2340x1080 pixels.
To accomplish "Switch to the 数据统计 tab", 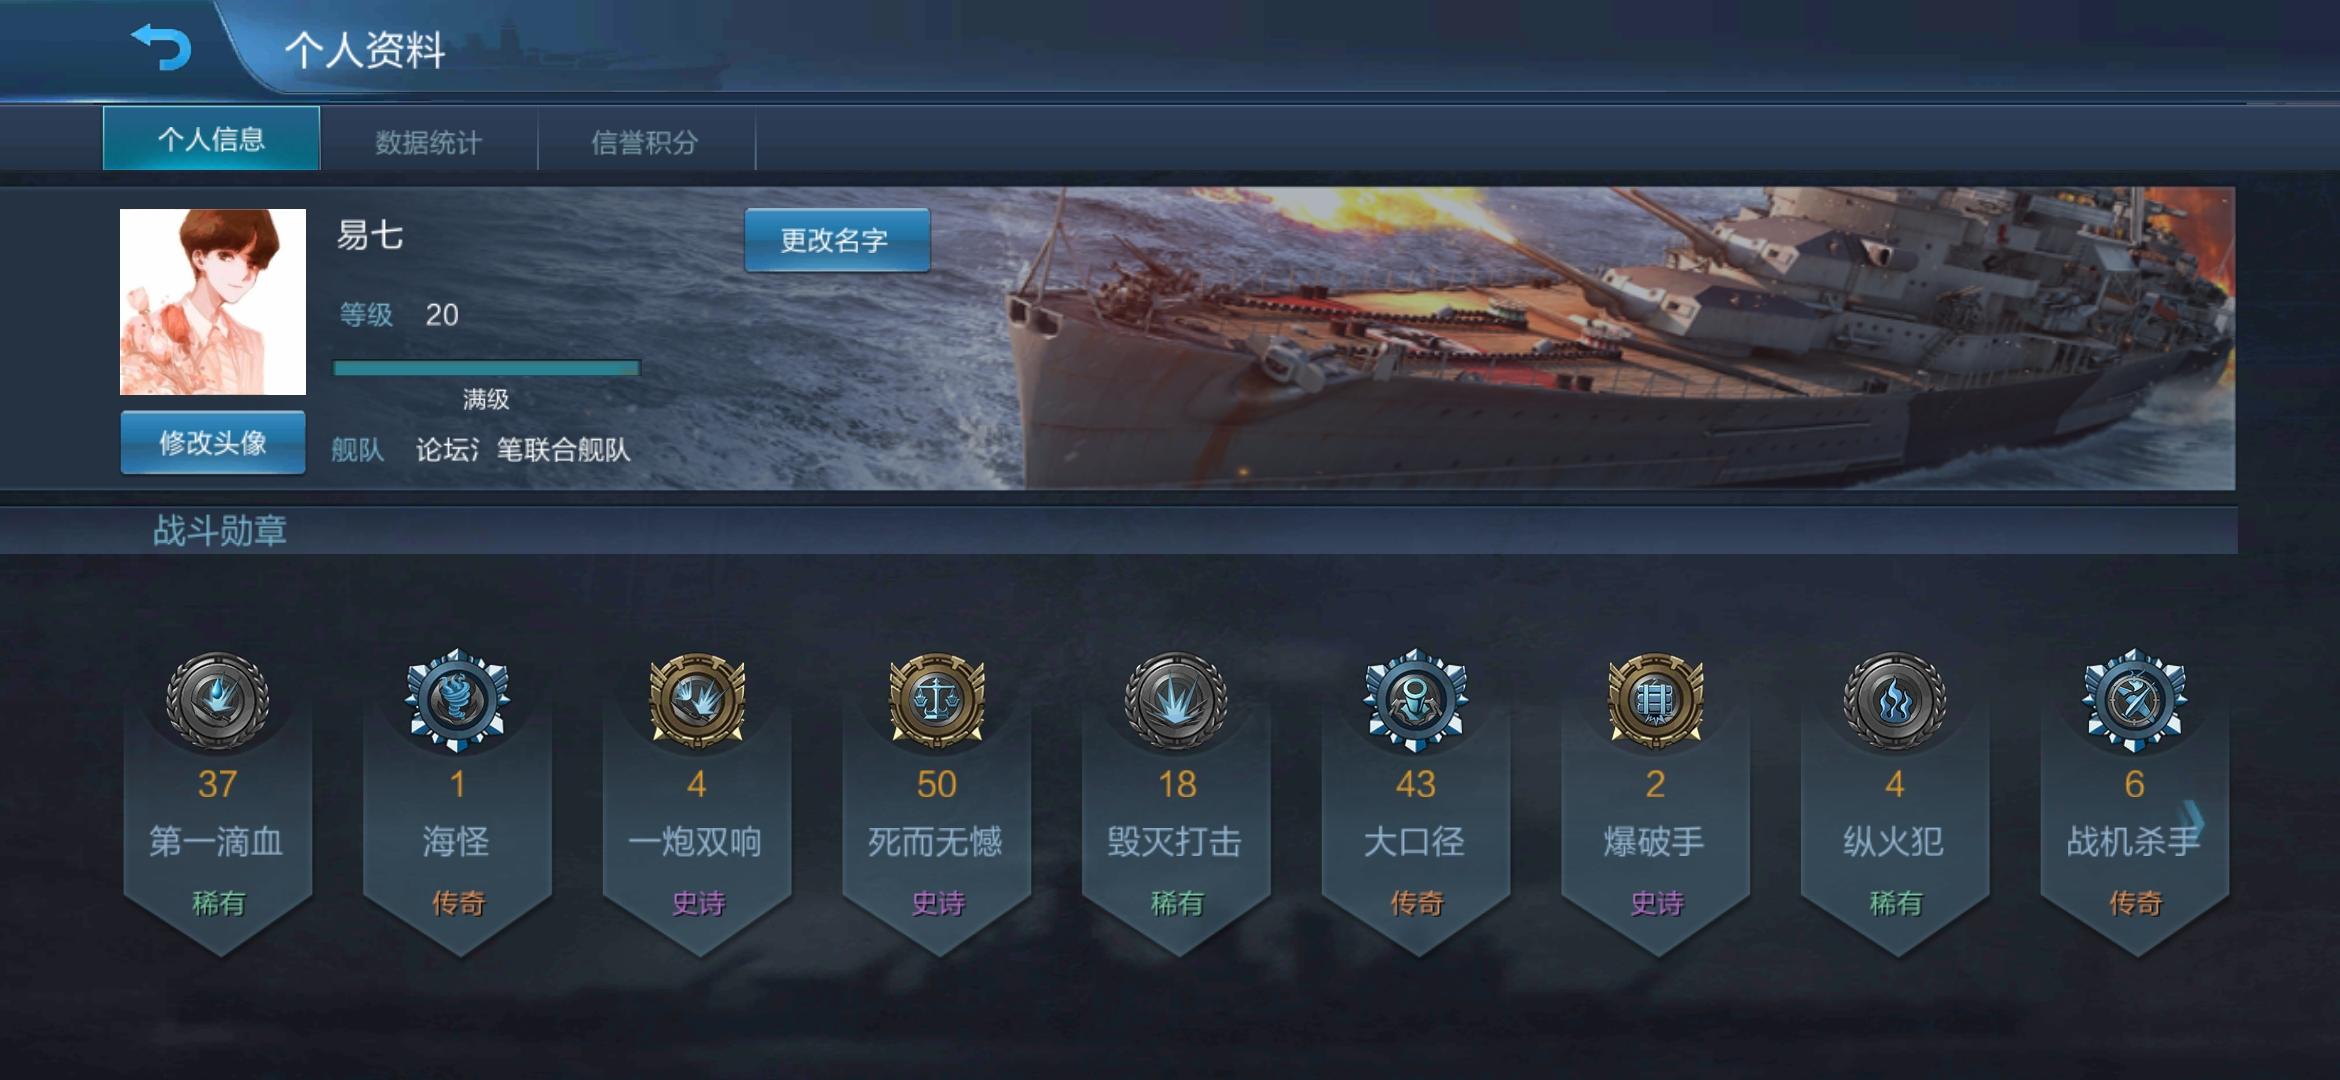I will [429, 141].
